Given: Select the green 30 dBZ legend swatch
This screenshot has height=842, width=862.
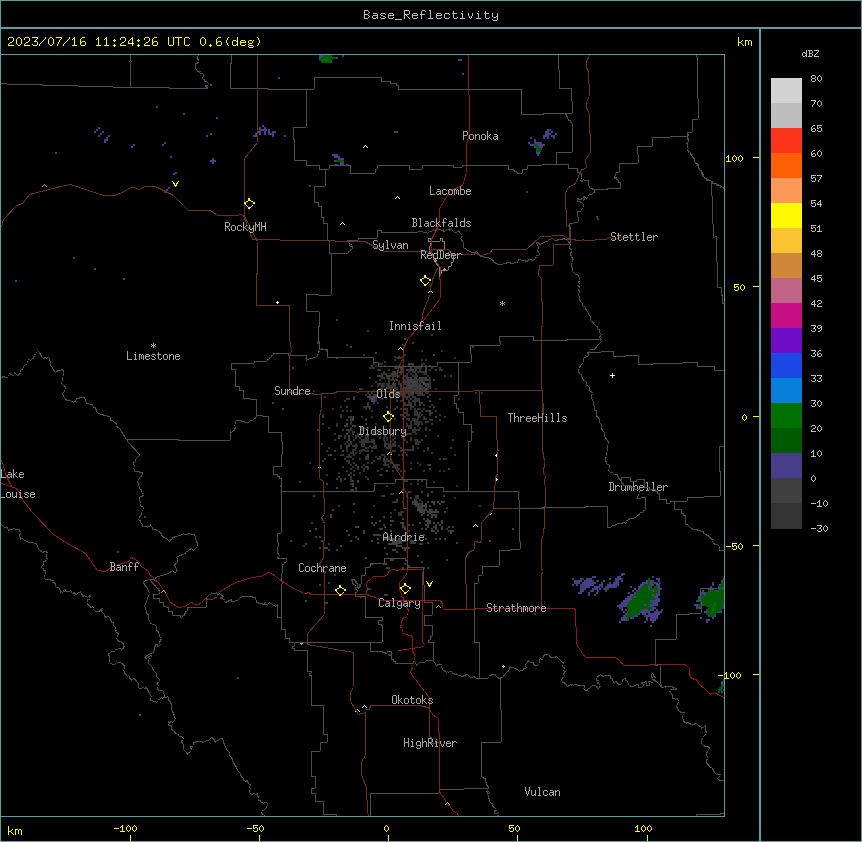Looking at the screenshot, I should coord(786,416).
